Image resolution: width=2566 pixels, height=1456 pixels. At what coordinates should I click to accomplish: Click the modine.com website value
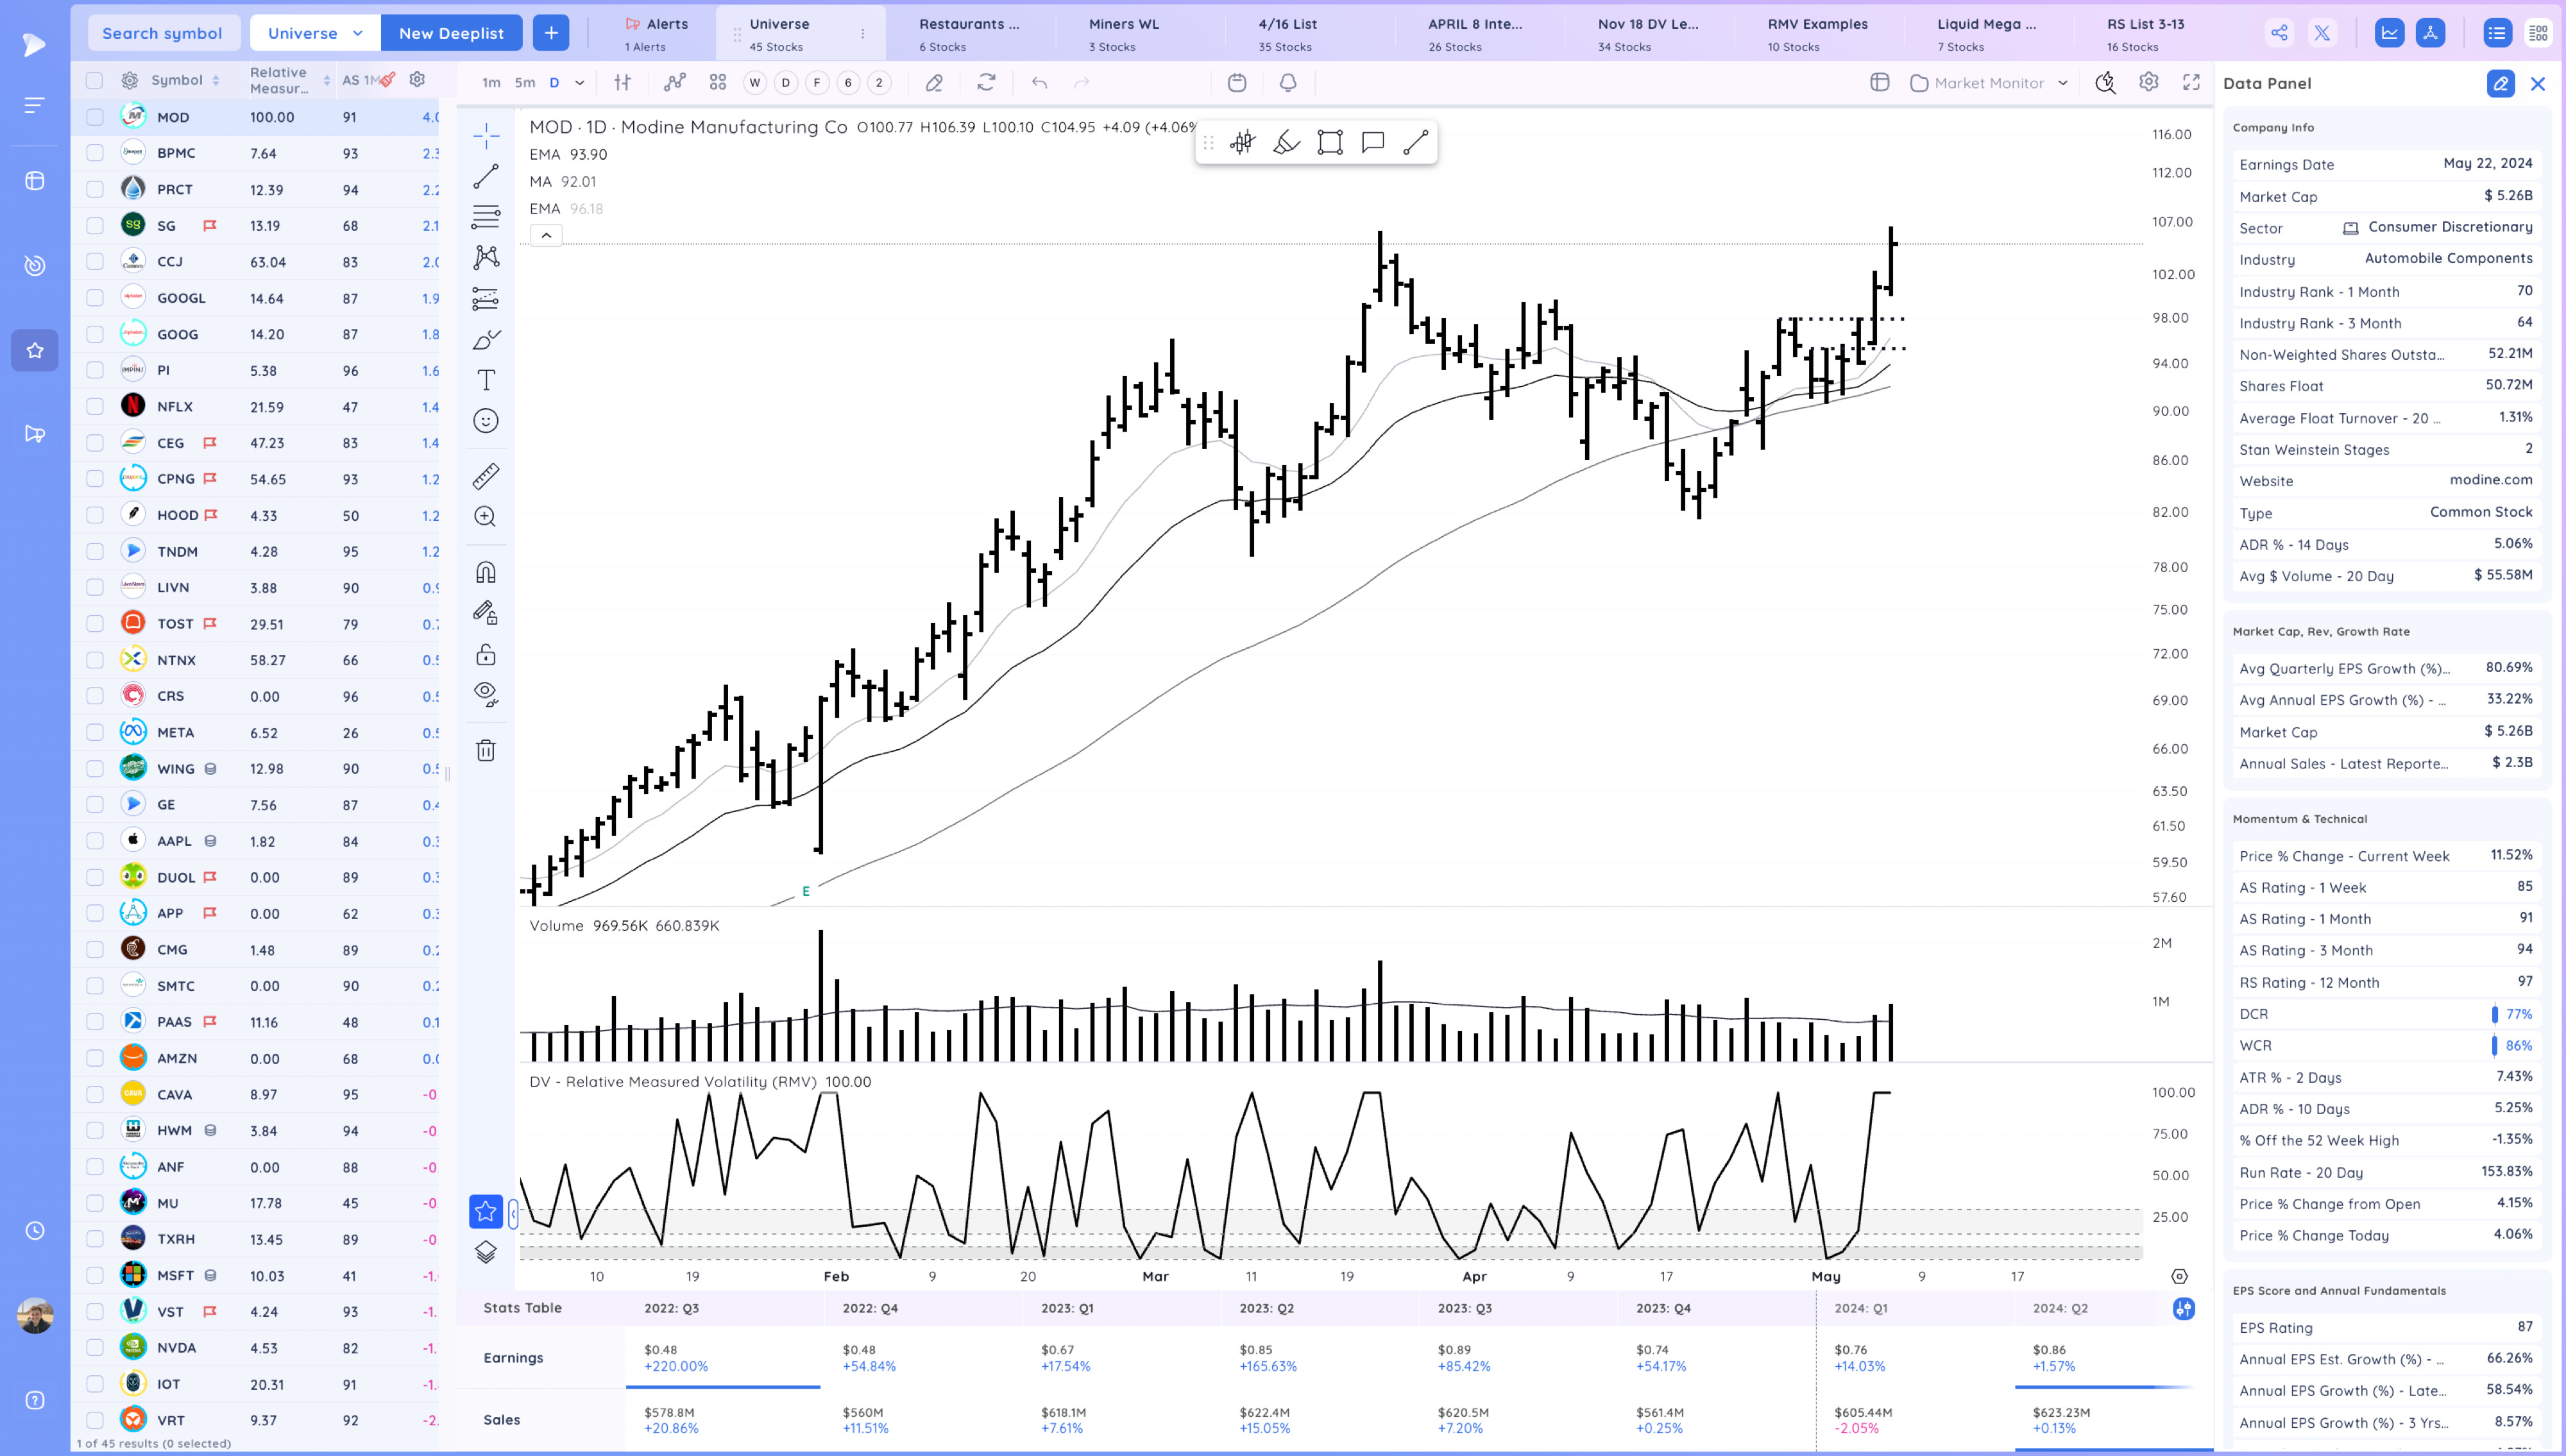[x=2490, y=480]
